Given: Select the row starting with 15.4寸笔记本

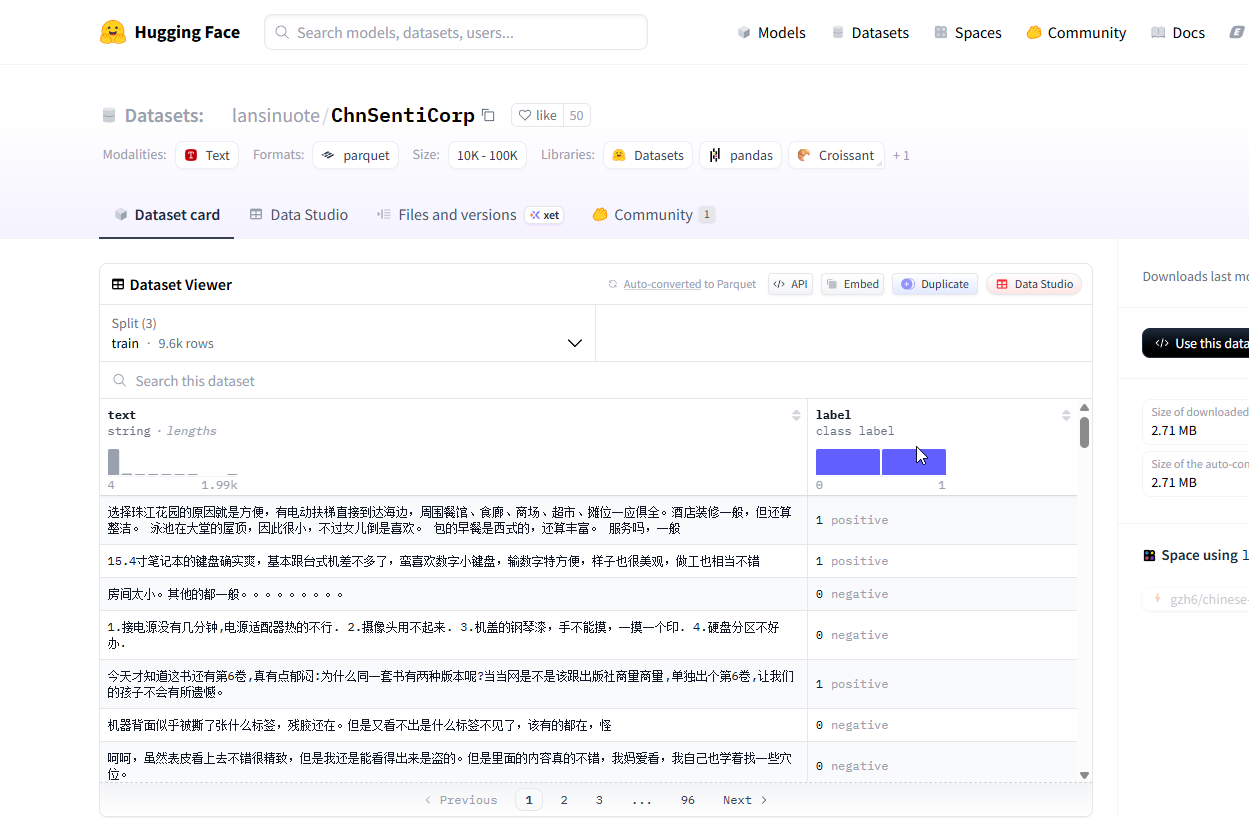Looking at the screenshot, I should pyautogui.click(x=589, y=561).
